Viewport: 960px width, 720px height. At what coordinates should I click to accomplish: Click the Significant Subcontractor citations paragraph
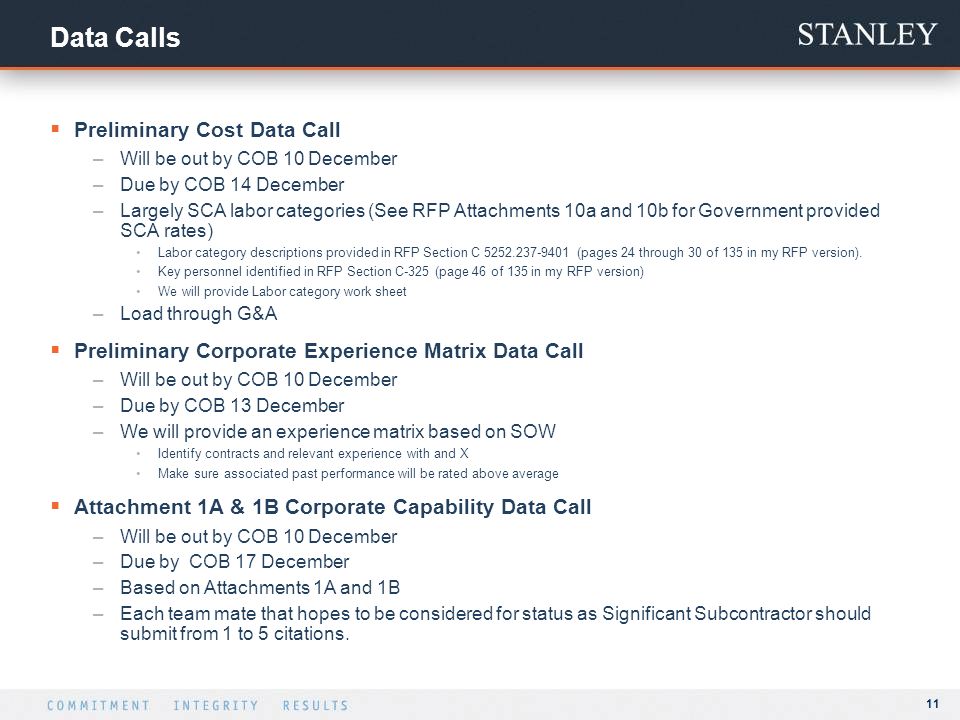point(495,623)
